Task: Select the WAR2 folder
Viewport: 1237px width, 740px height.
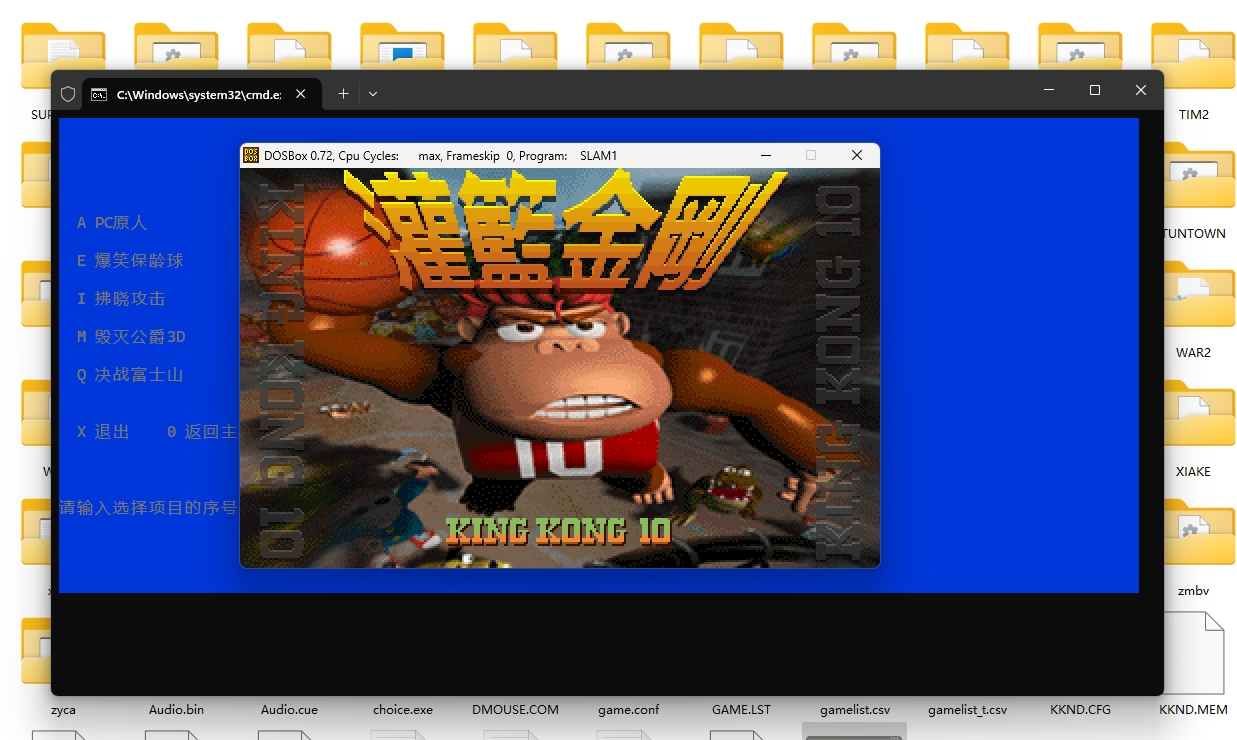Action: 1192,298
